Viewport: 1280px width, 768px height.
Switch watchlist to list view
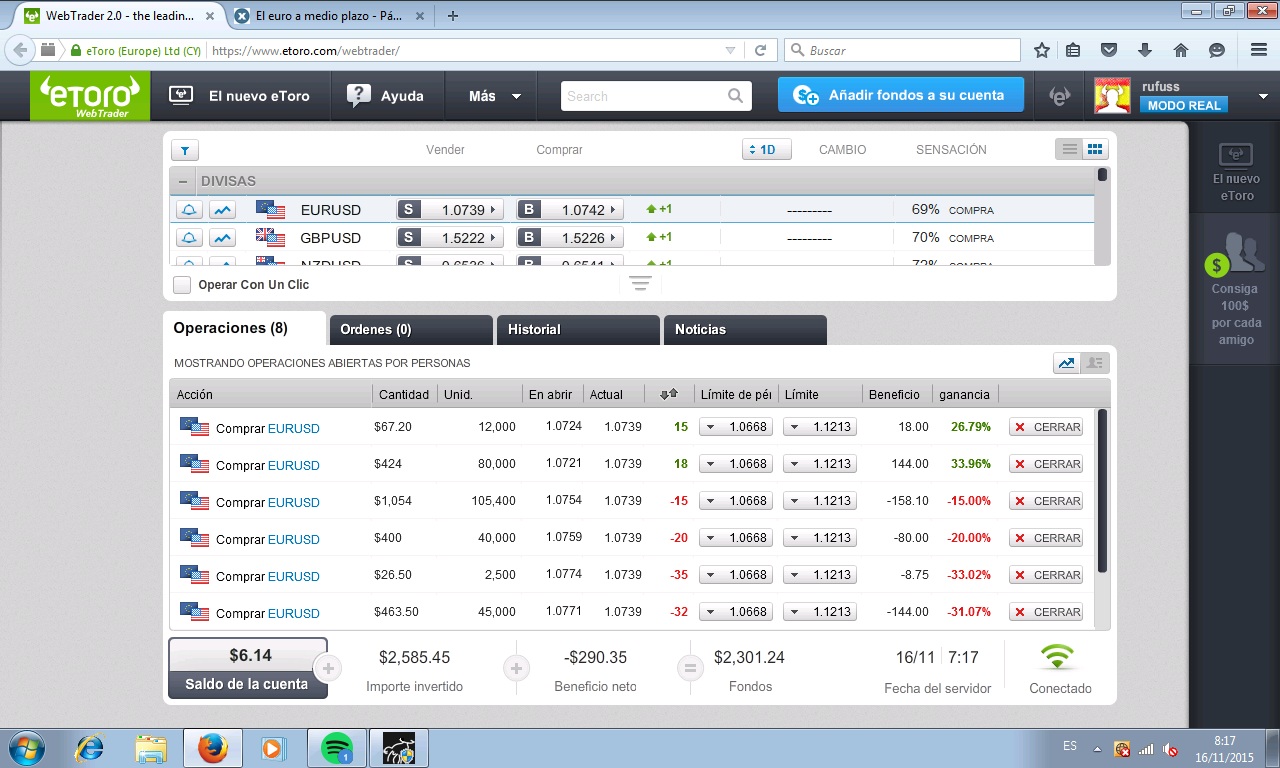(x=1070, y=150)
